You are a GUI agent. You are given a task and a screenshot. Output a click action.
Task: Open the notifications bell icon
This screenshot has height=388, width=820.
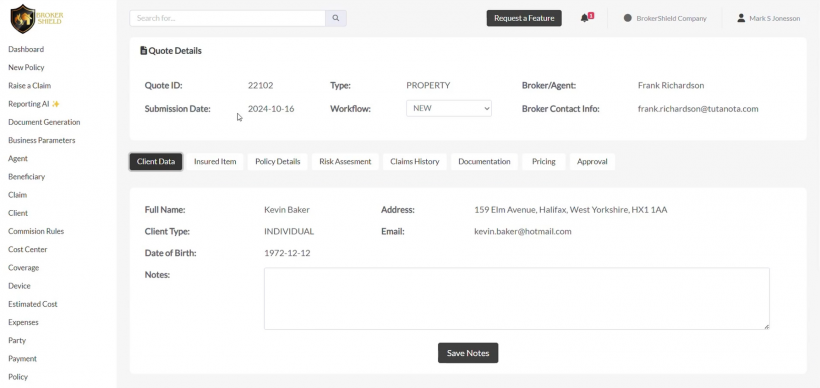585,18
